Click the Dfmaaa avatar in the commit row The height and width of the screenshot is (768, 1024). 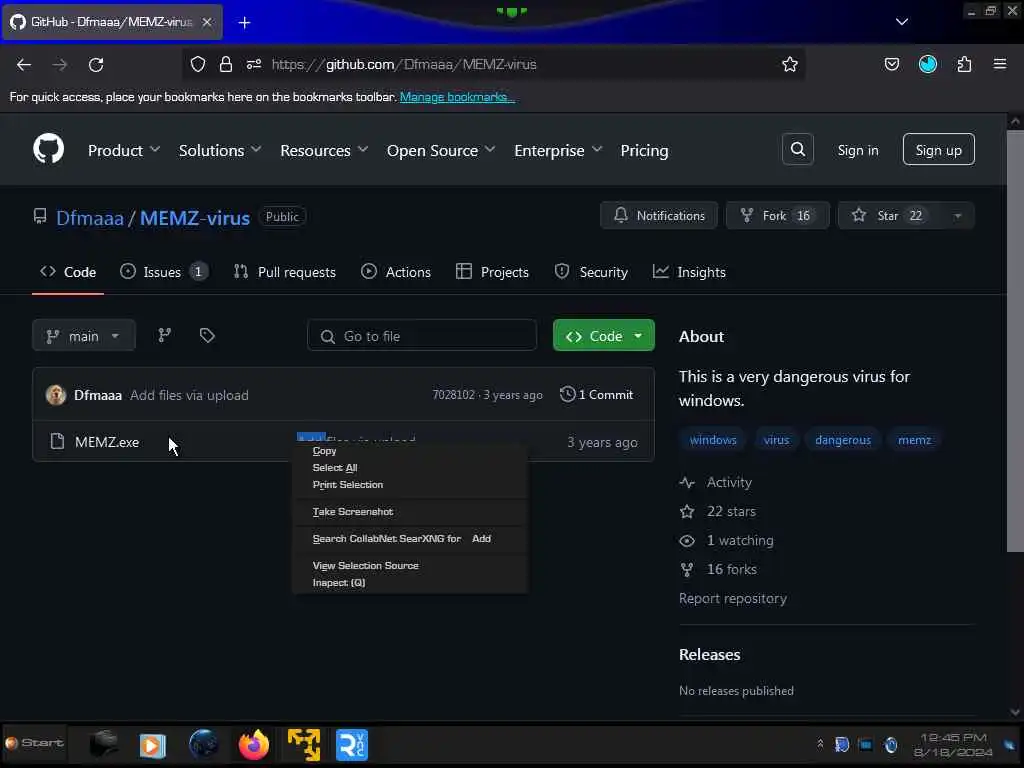pos(56,395)
